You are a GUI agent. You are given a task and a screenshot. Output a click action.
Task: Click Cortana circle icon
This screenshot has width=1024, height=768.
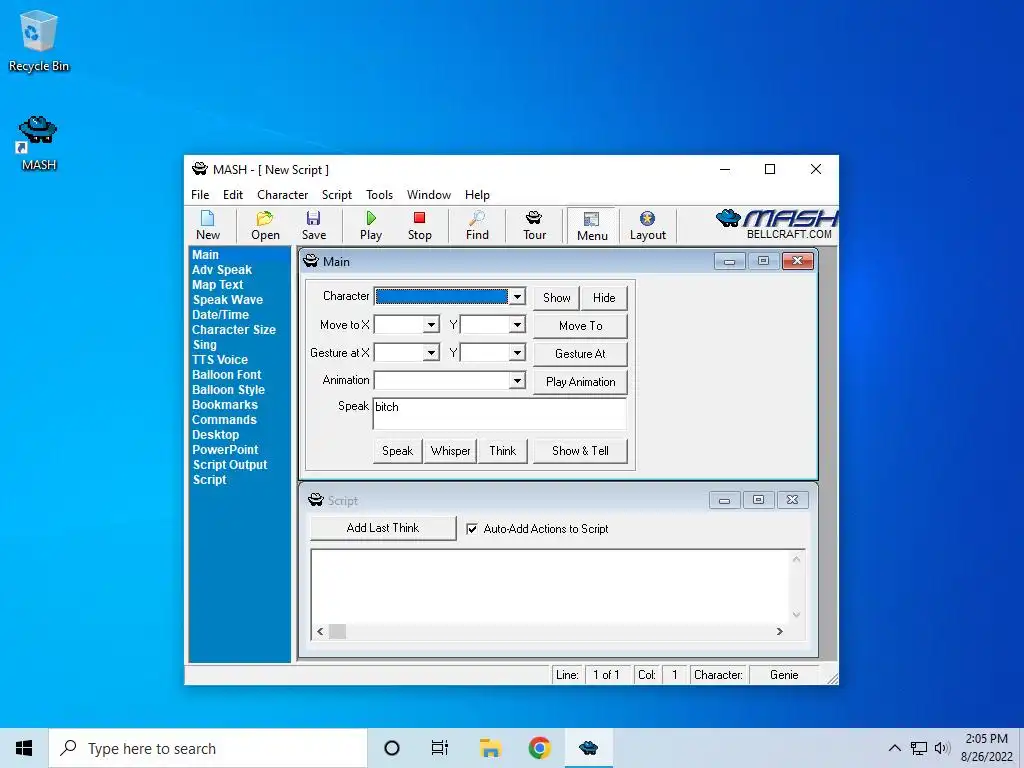(x=392, y=748)
